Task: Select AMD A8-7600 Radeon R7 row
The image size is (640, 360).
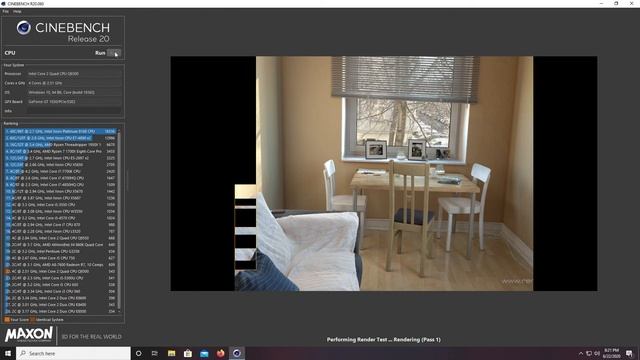Action: (x=60, y=265)
